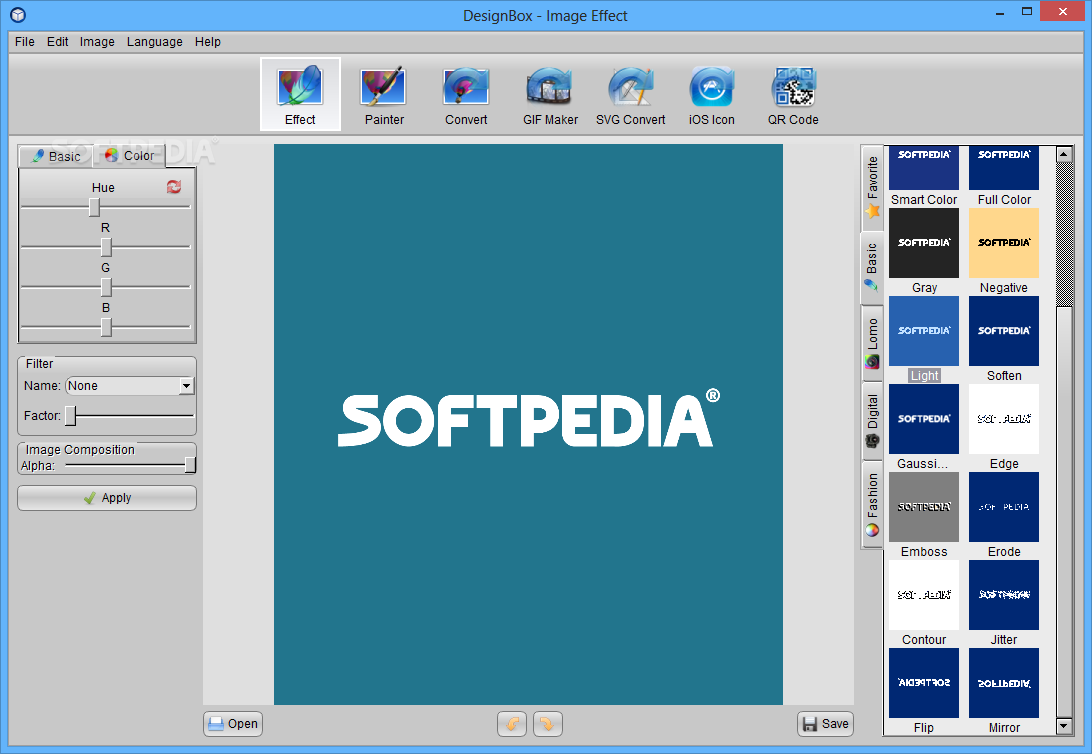The width and height of the screenshot is (1092, 754).
Task: Apply the Flip effect thumbnail
Action: 923,683
